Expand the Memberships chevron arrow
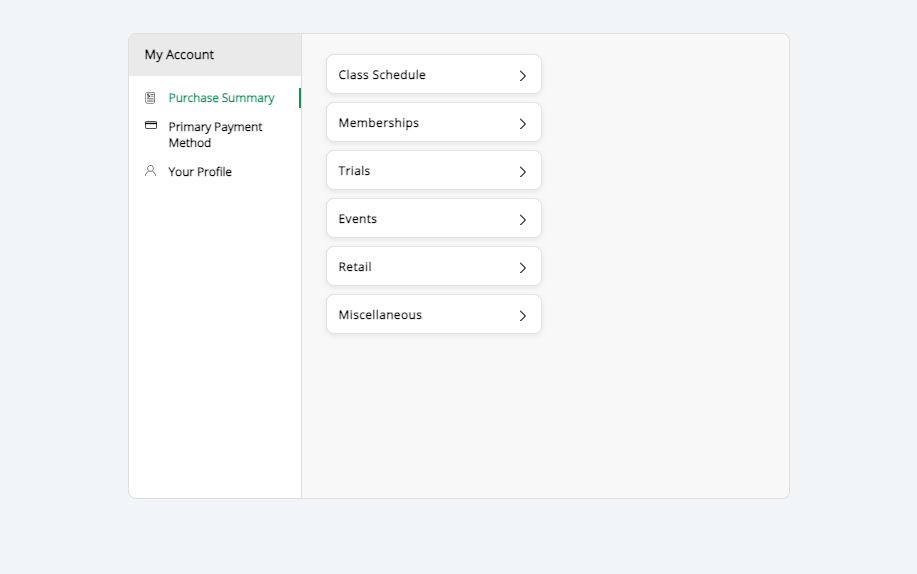 (523, 123)
